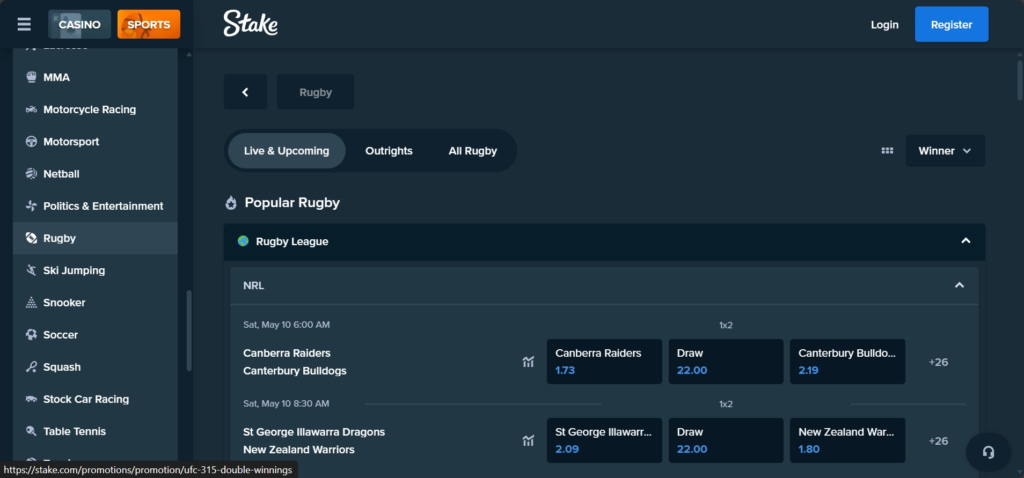Click the sidebar vertical scrollbar
Screen dimensions: 1024x478
[x=189, y=331]
